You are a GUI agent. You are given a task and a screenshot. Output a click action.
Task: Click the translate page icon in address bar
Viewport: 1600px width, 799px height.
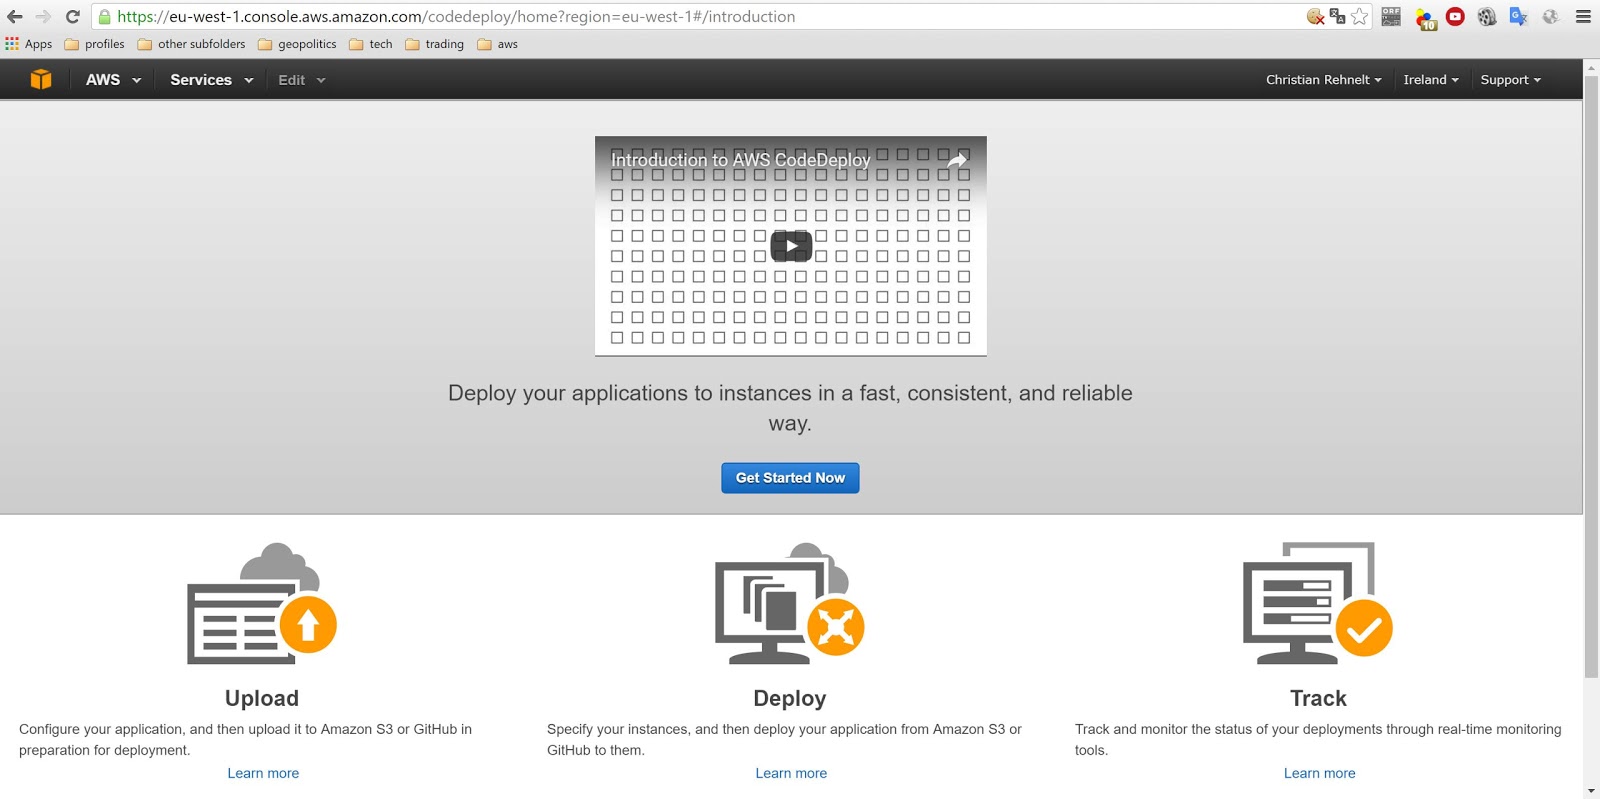tap(1338, 16)
